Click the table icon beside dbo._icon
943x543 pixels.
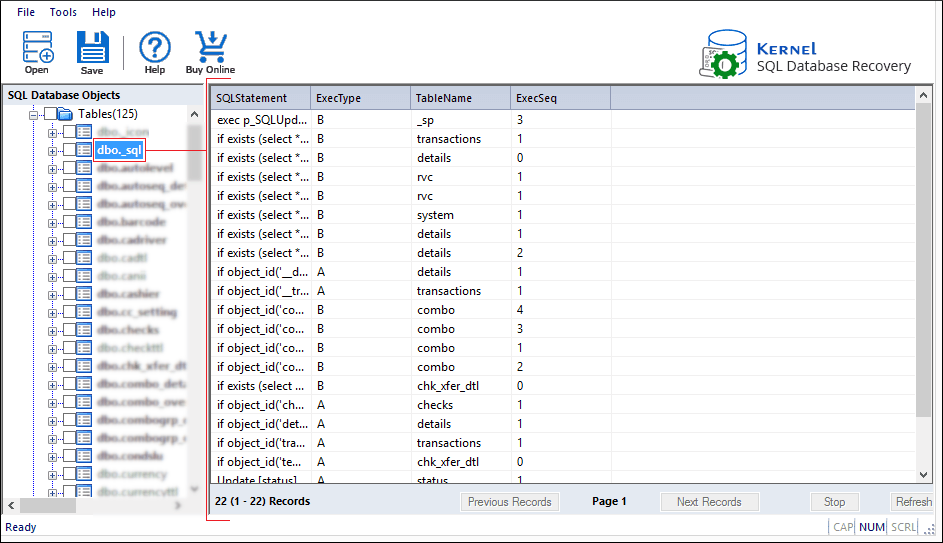point(84,132)
